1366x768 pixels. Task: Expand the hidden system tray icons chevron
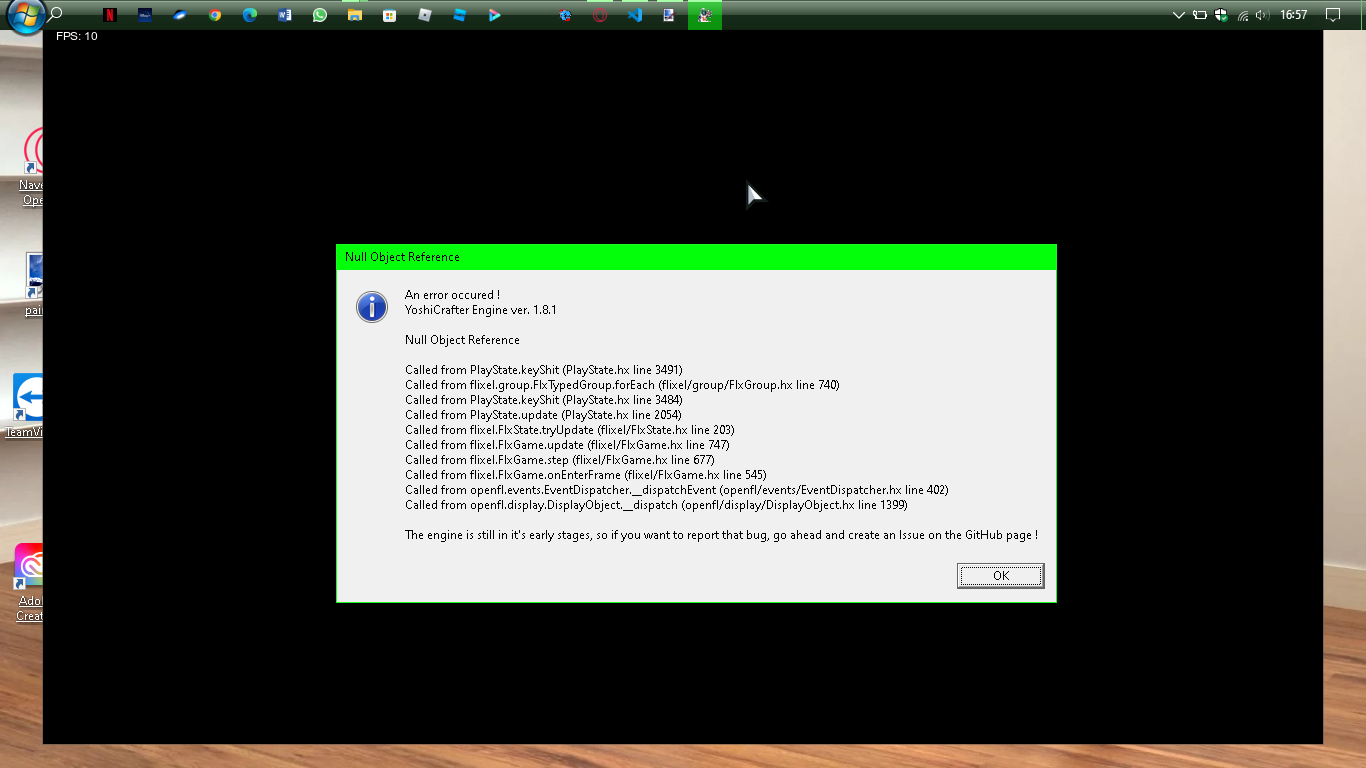coord(1179,15)
